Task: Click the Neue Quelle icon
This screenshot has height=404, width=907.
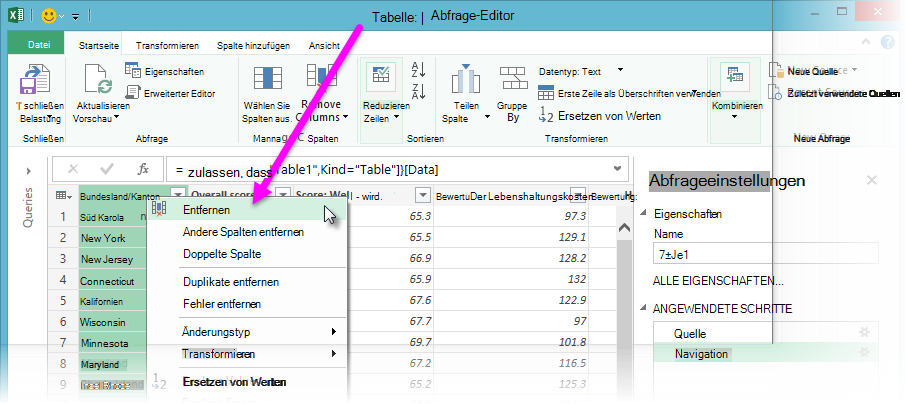Action: click(x=776, y=71)
